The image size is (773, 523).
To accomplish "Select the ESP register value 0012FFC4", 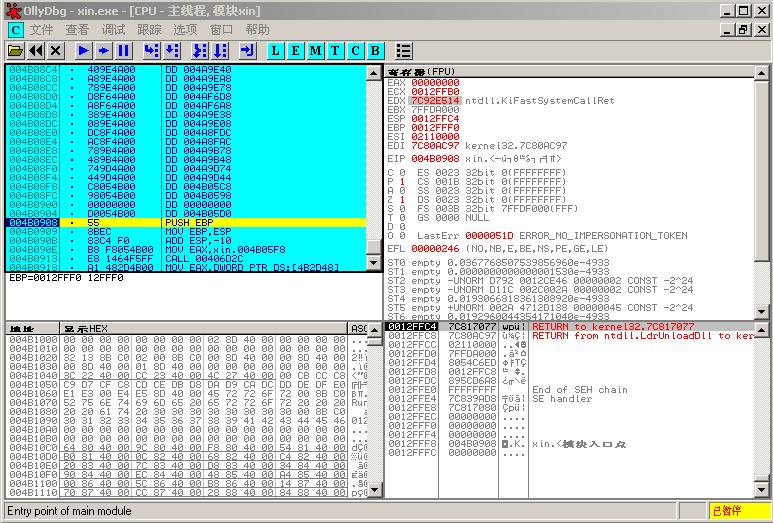I will (435, 119).
